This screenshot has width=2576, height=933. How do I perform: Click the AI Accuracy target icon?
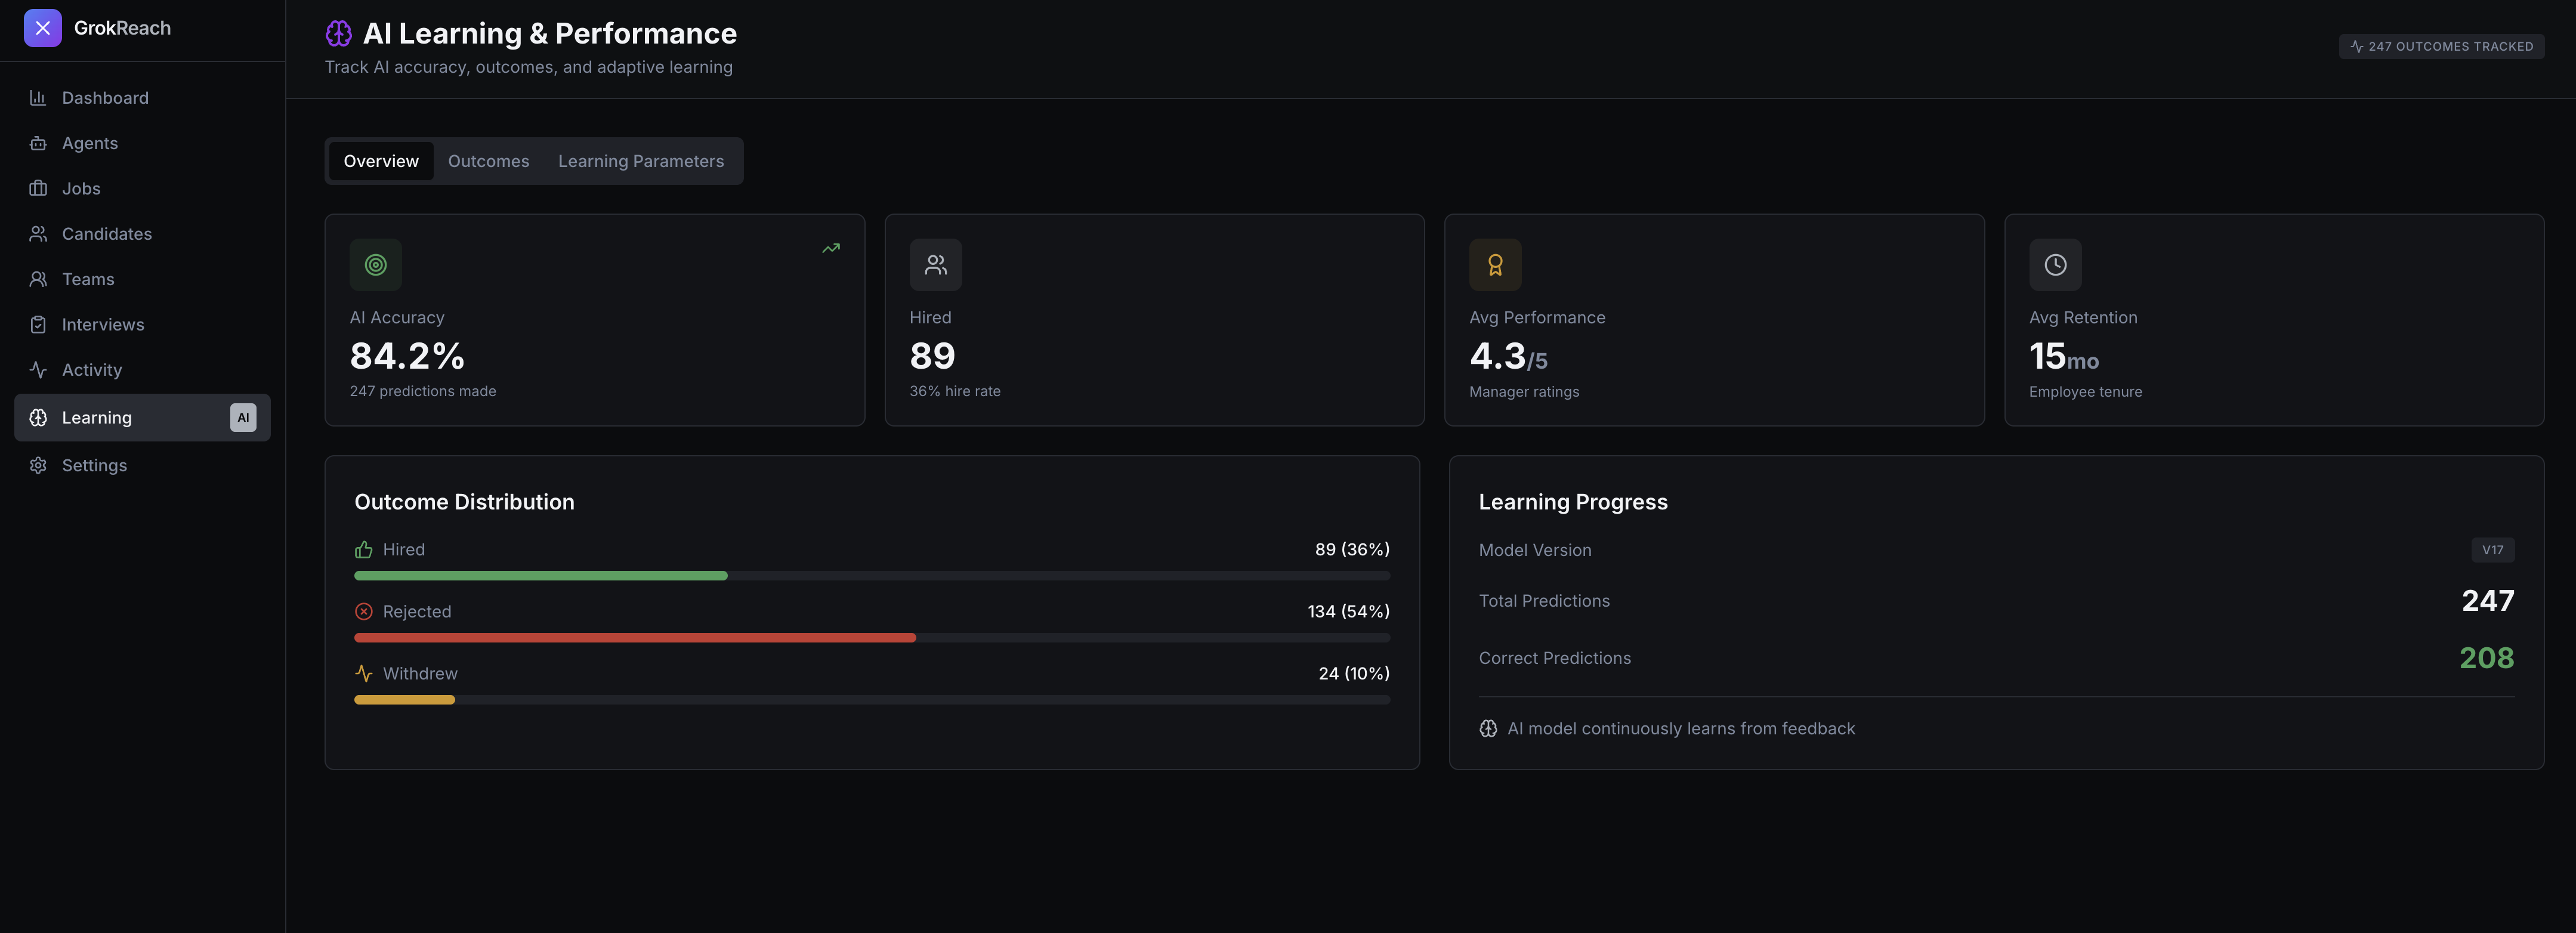(x=375, y=264)
